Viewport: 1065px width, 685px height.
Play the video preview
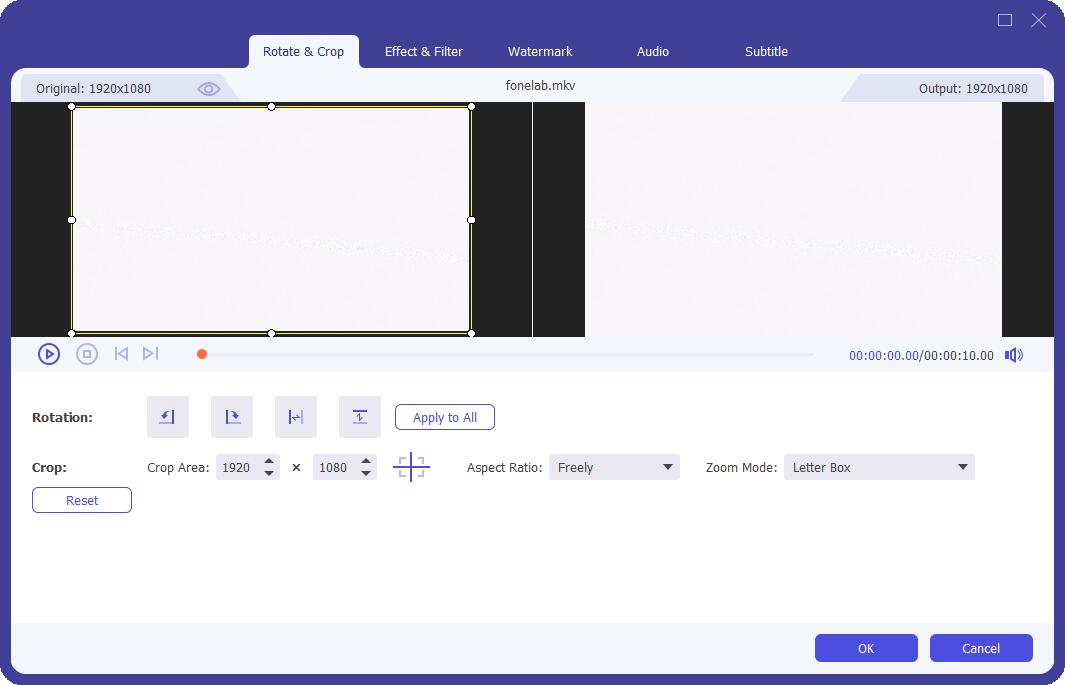click(49, 354)
